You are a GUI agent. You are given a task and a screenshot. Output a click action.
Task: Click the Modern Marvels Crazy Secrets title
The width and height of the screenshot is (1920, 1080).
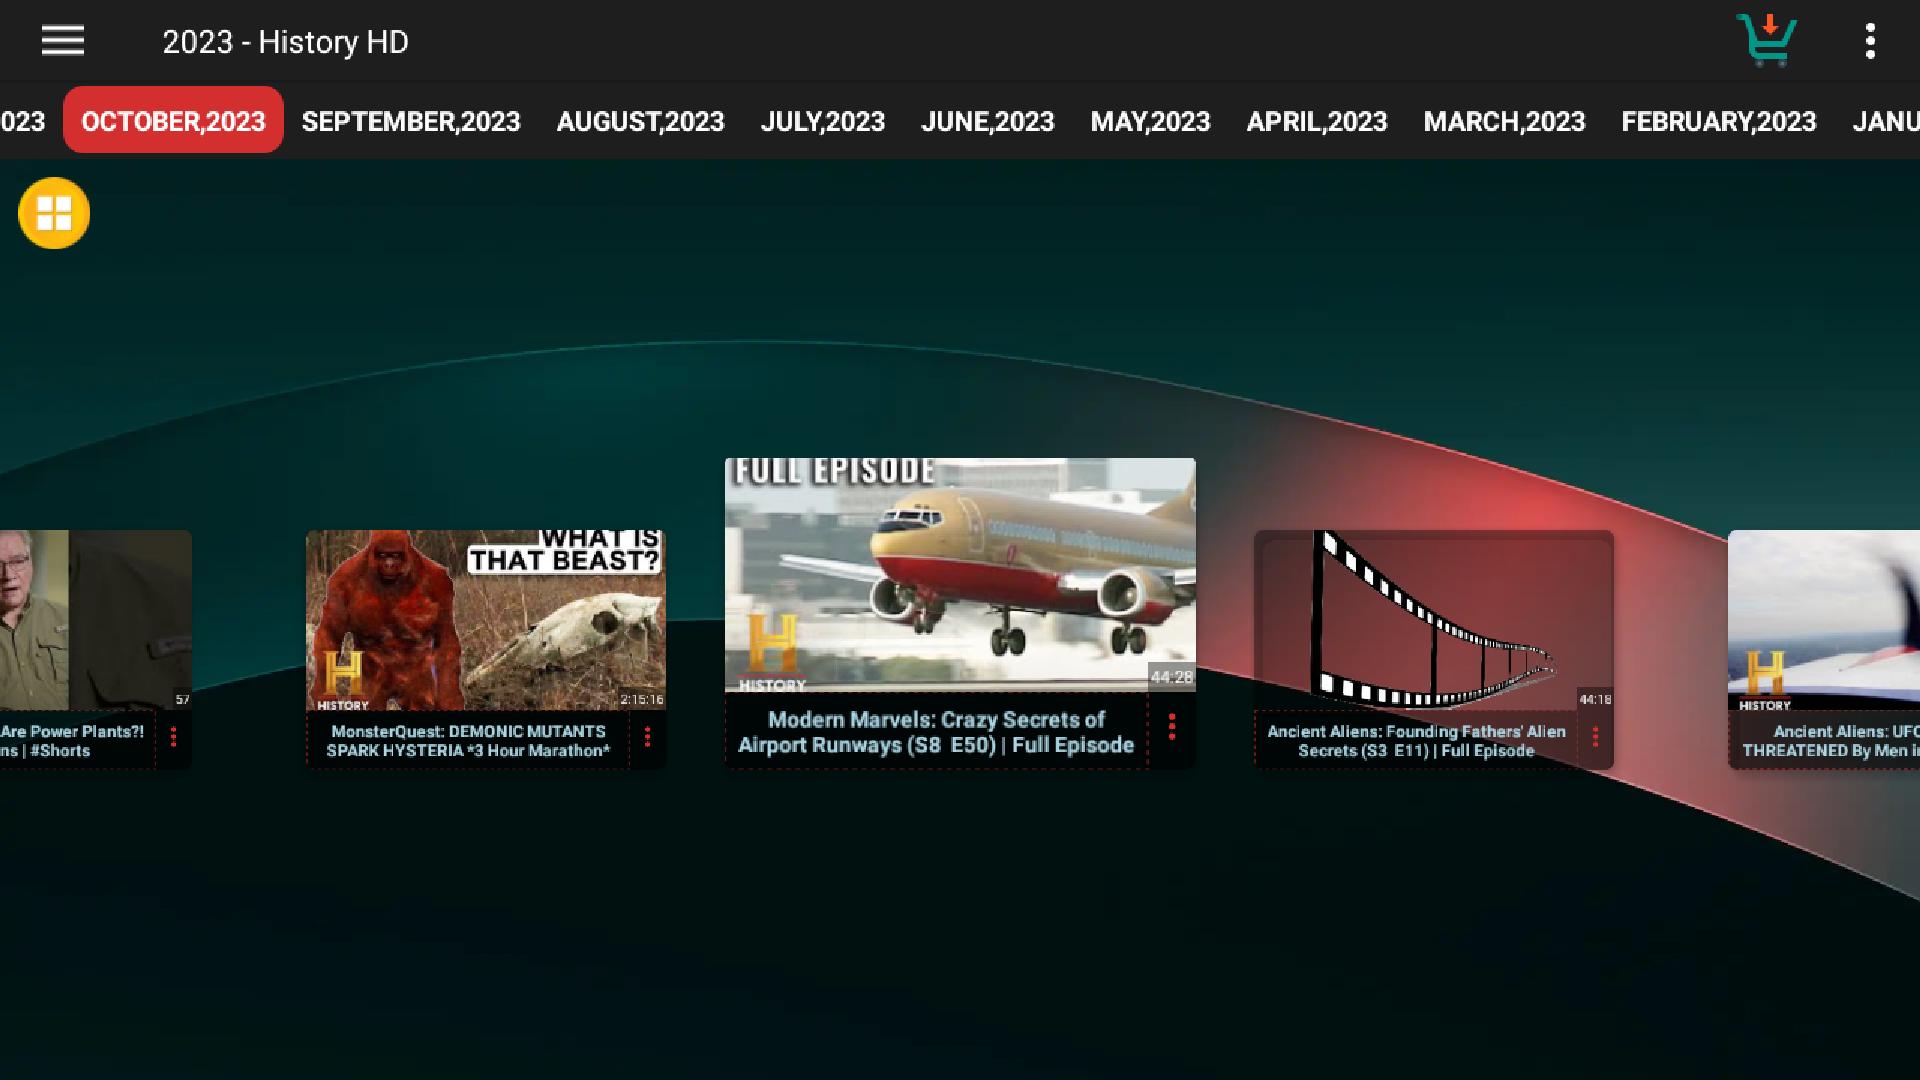[x=936, y=732]
